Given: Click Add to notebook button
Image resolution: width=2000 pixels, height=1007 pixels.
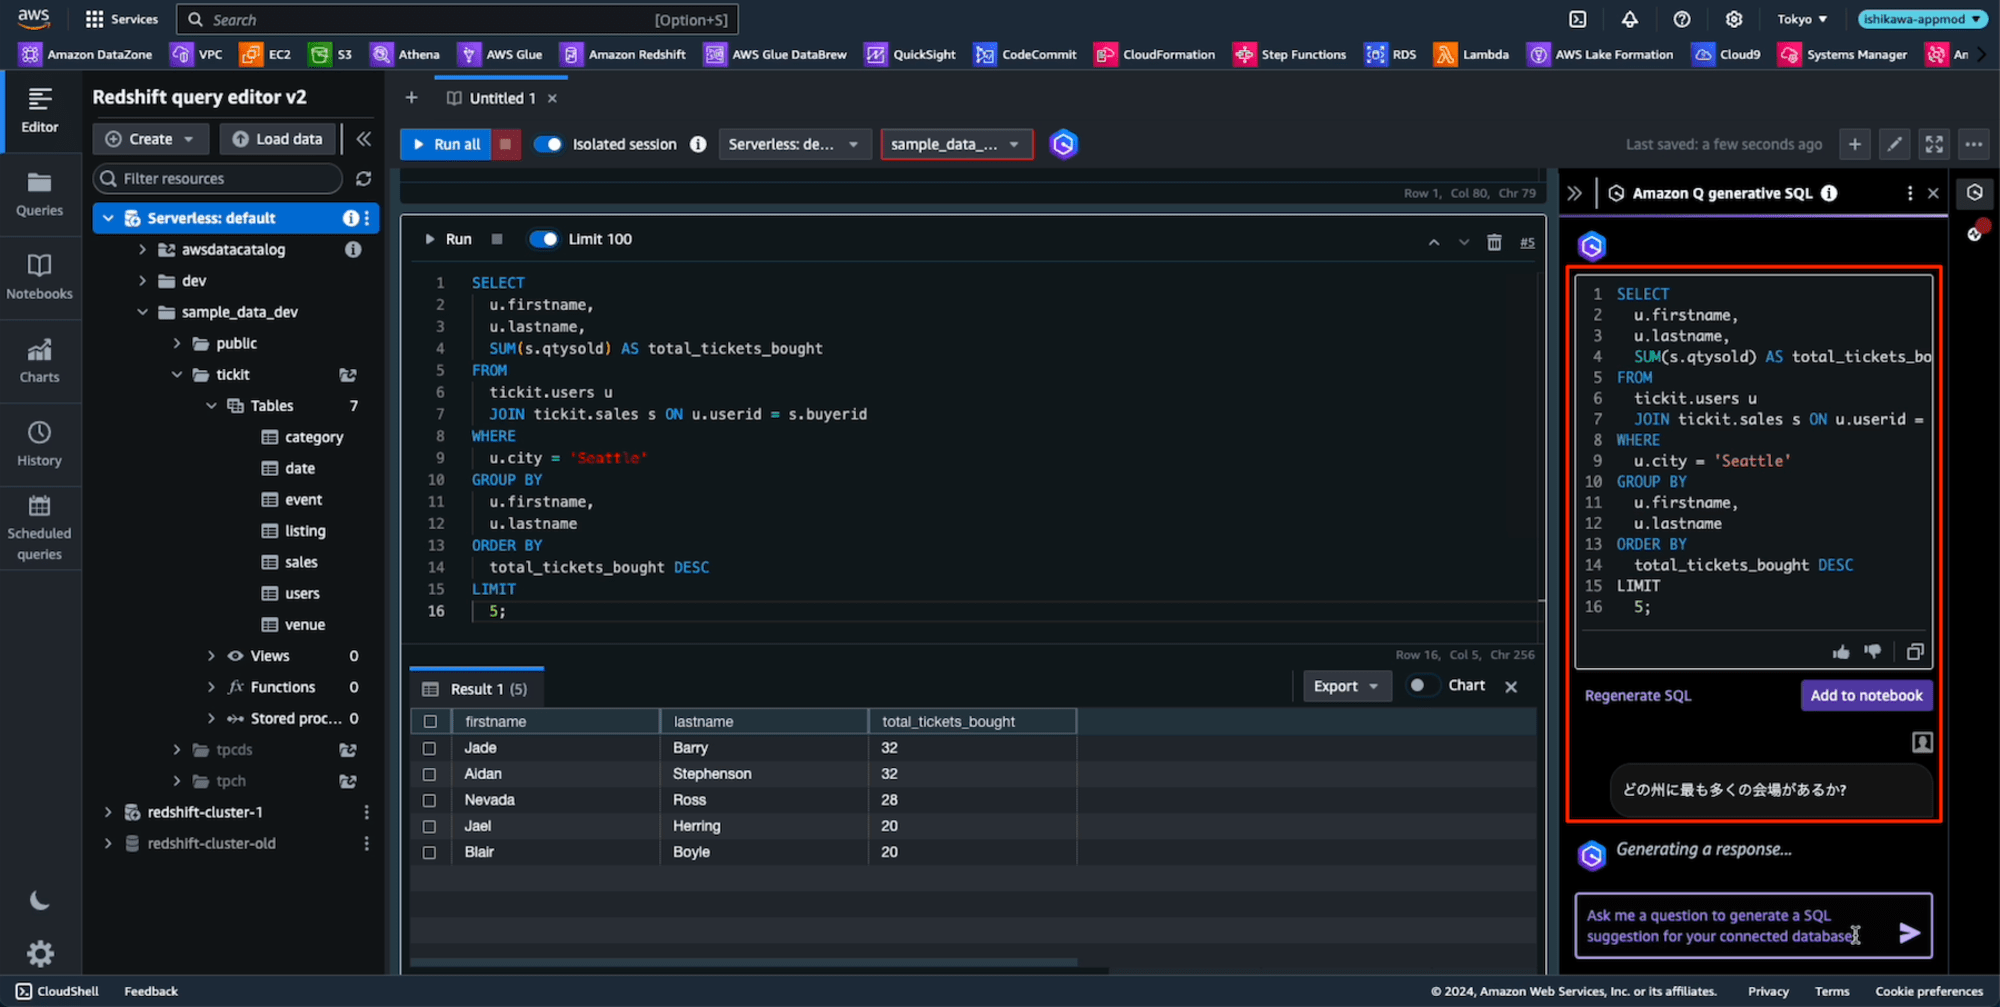Looking at the screenshot, I should click(x=1866, y=695).
